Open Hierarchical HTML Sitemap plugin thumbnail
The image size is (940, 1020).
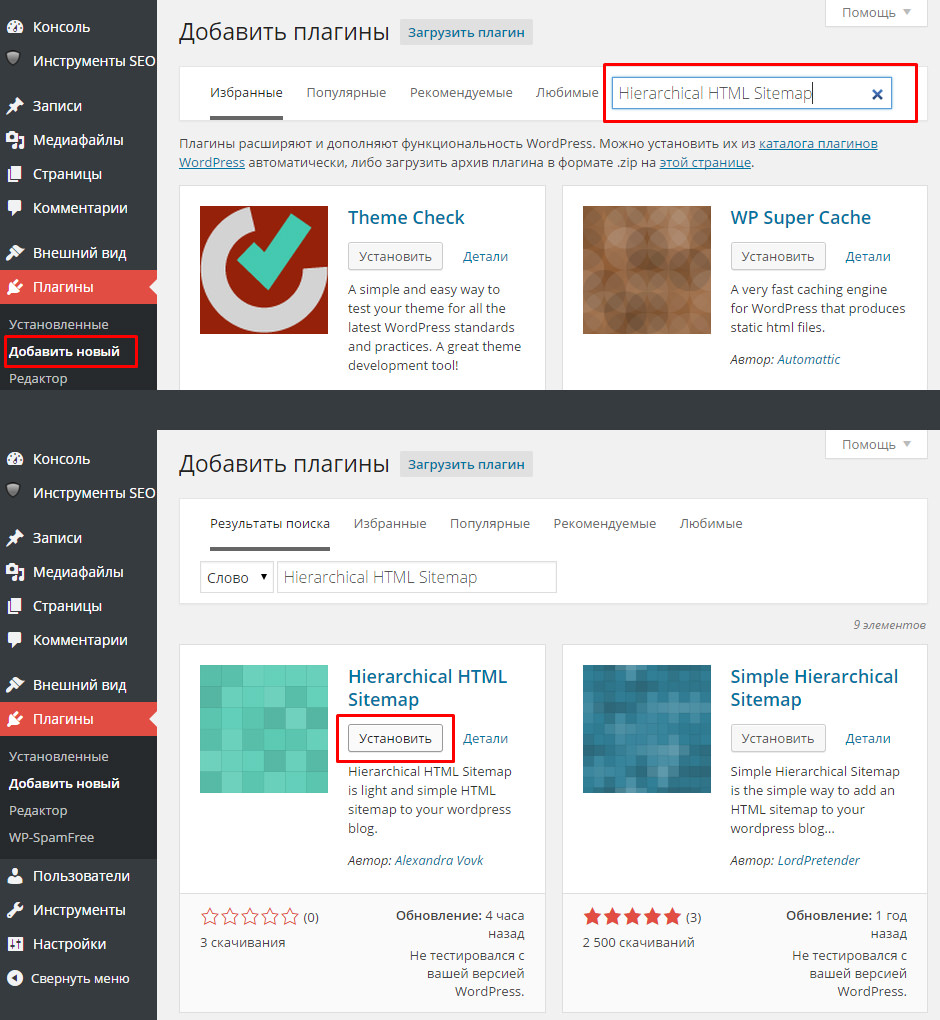[x=263, y=729]
